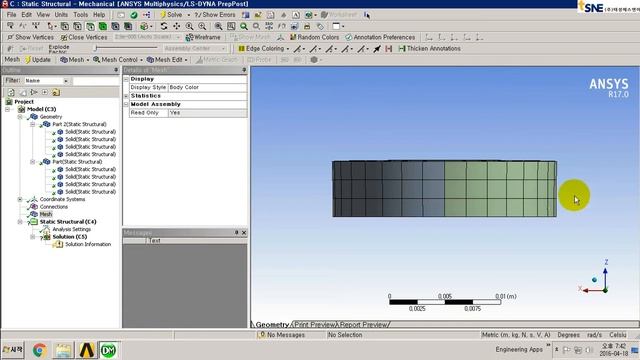This screenshot has height=360, width=640.
Task: Click the Connections node icon in outline
Action: 34,207
